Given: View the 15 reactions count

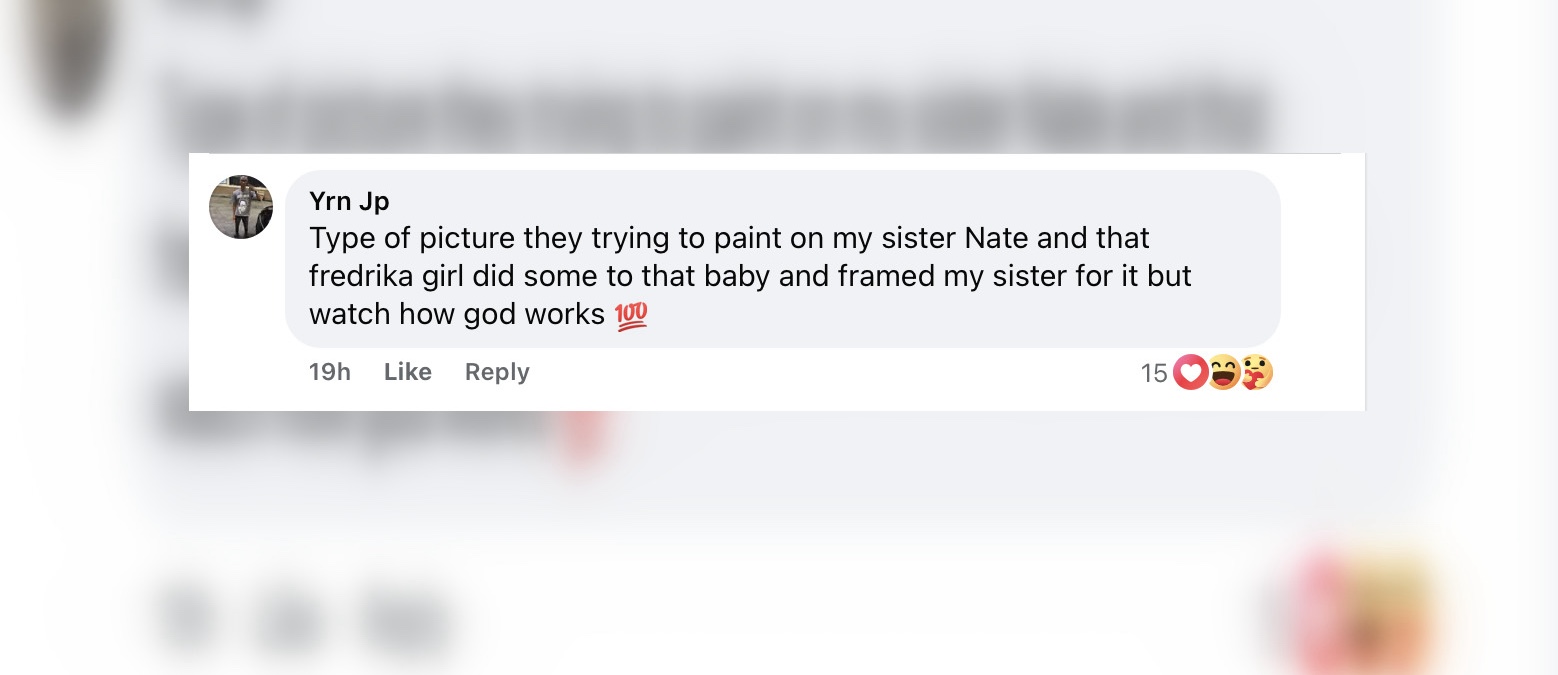Looking at the screenshot, I should click(x=1153, y=373).
